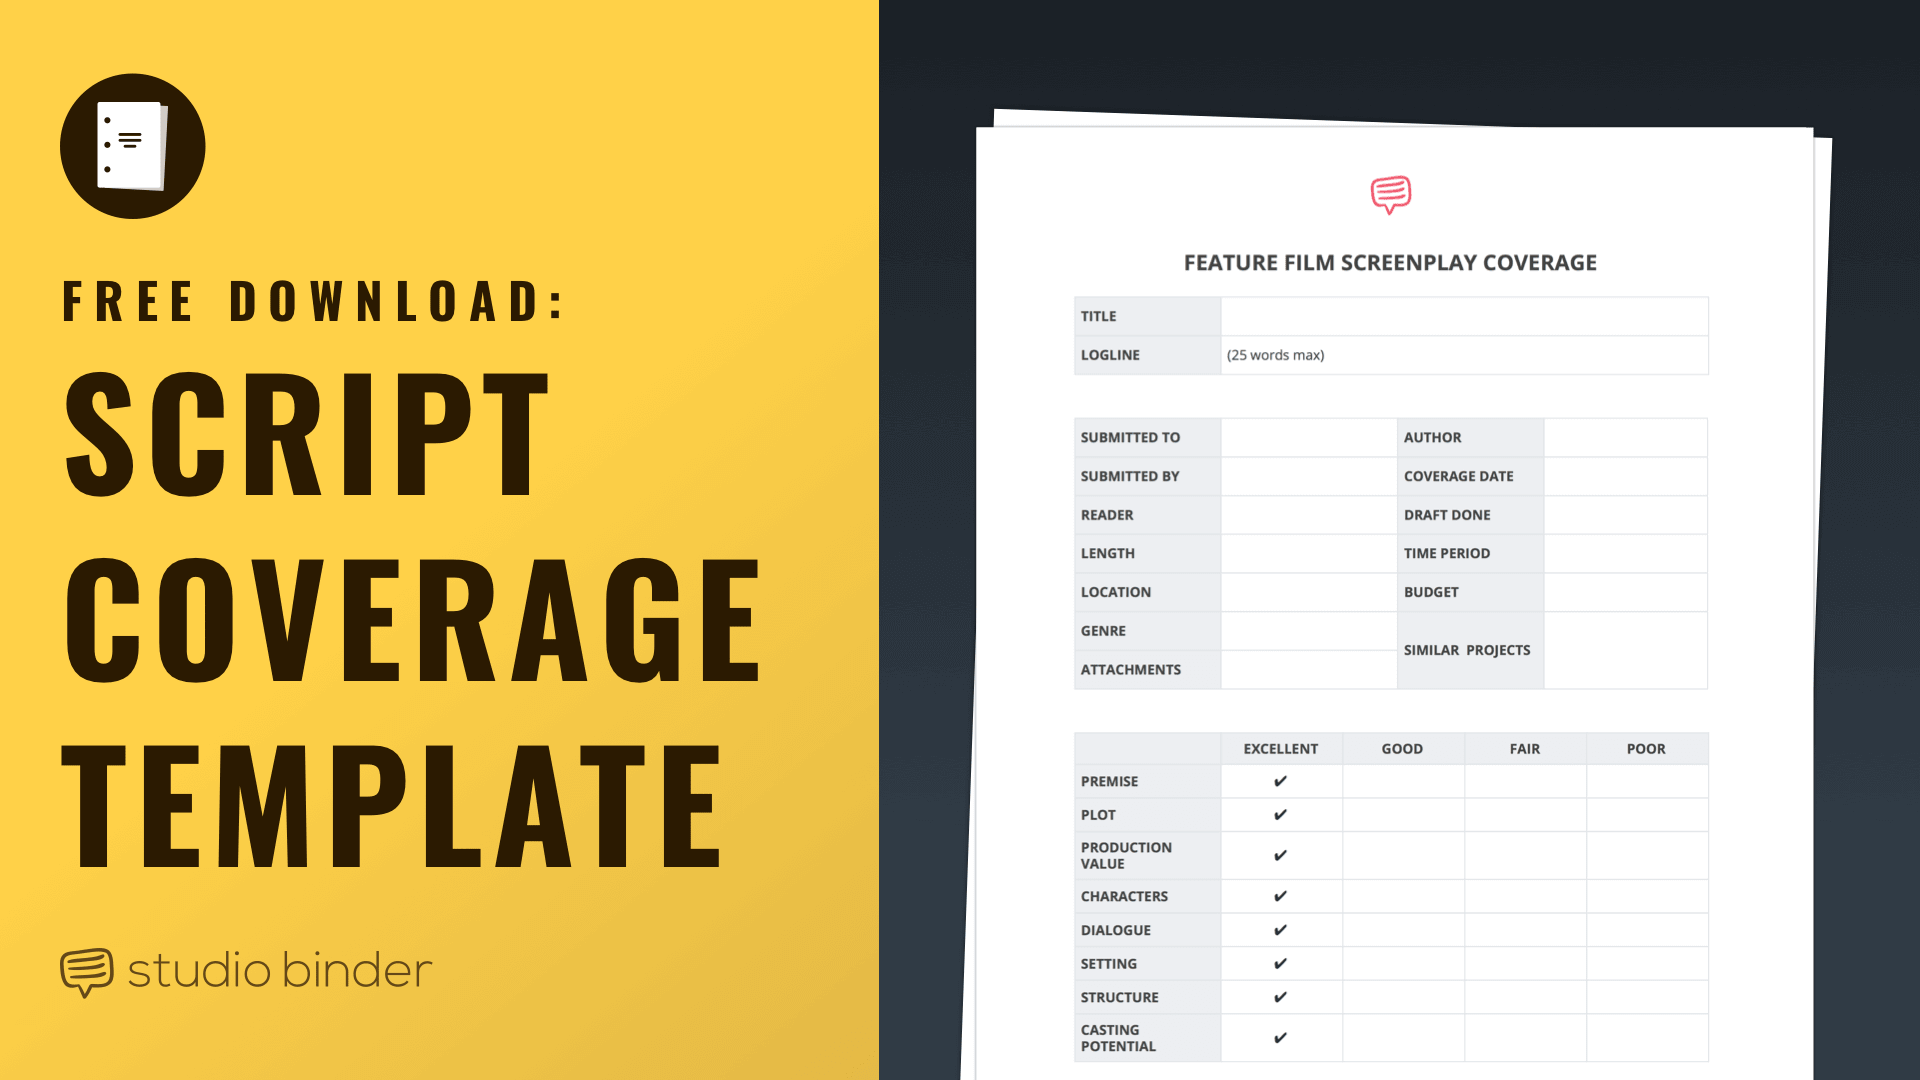
Task: Select the CHARACTERS checkmark under EXCELLENT
Action: [x=1280, y=897]
